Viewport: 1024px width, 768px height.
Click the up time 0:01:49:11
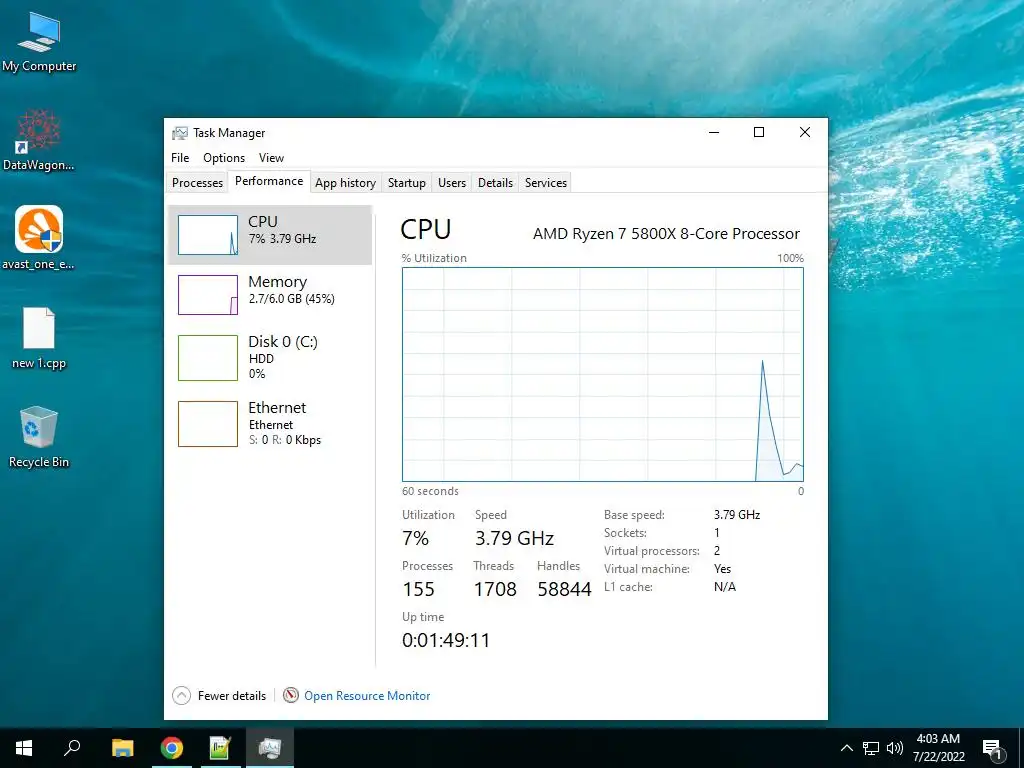pos(446,640)
